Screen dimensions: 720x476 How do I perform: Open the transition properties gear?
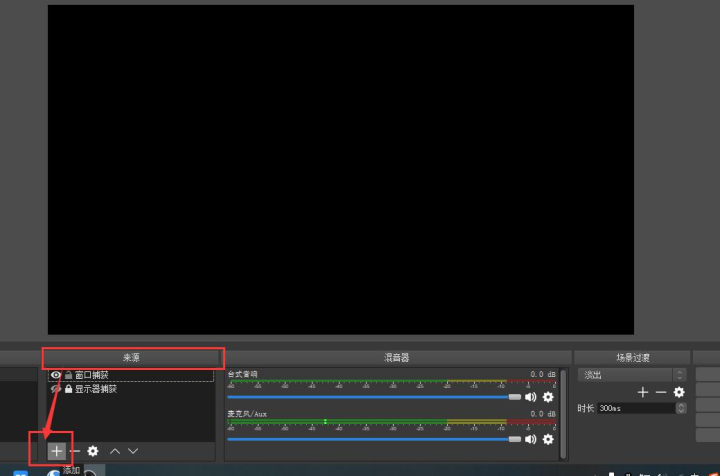pyautogui.click(x=679, y=392)
